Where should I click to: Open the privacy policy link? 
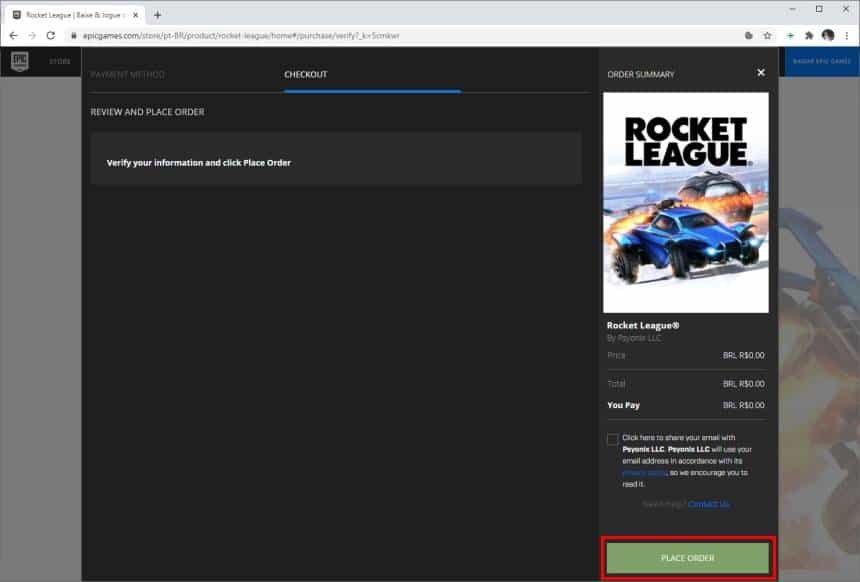pos(644,473)
